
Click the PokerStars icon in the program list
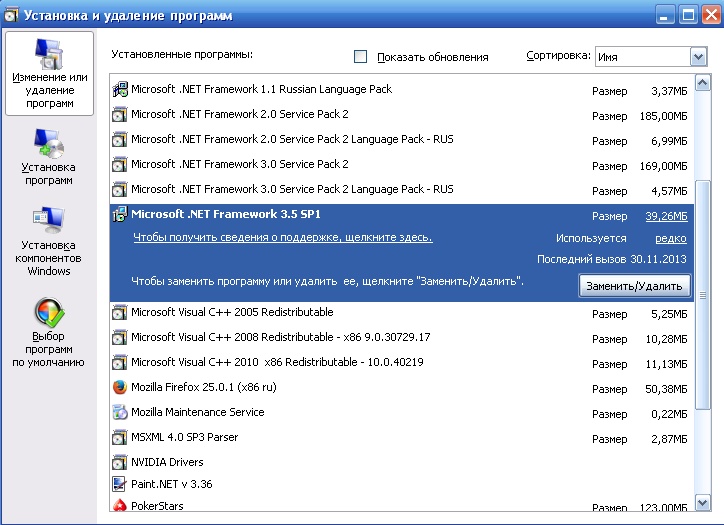[x=120, y=507]
